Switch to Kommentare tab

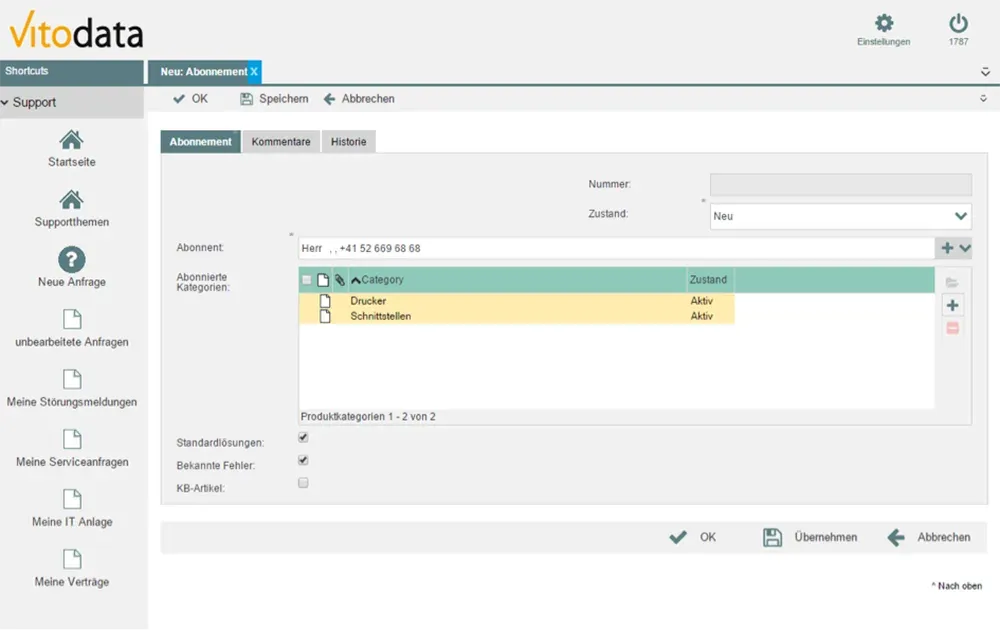pos(281,142)
